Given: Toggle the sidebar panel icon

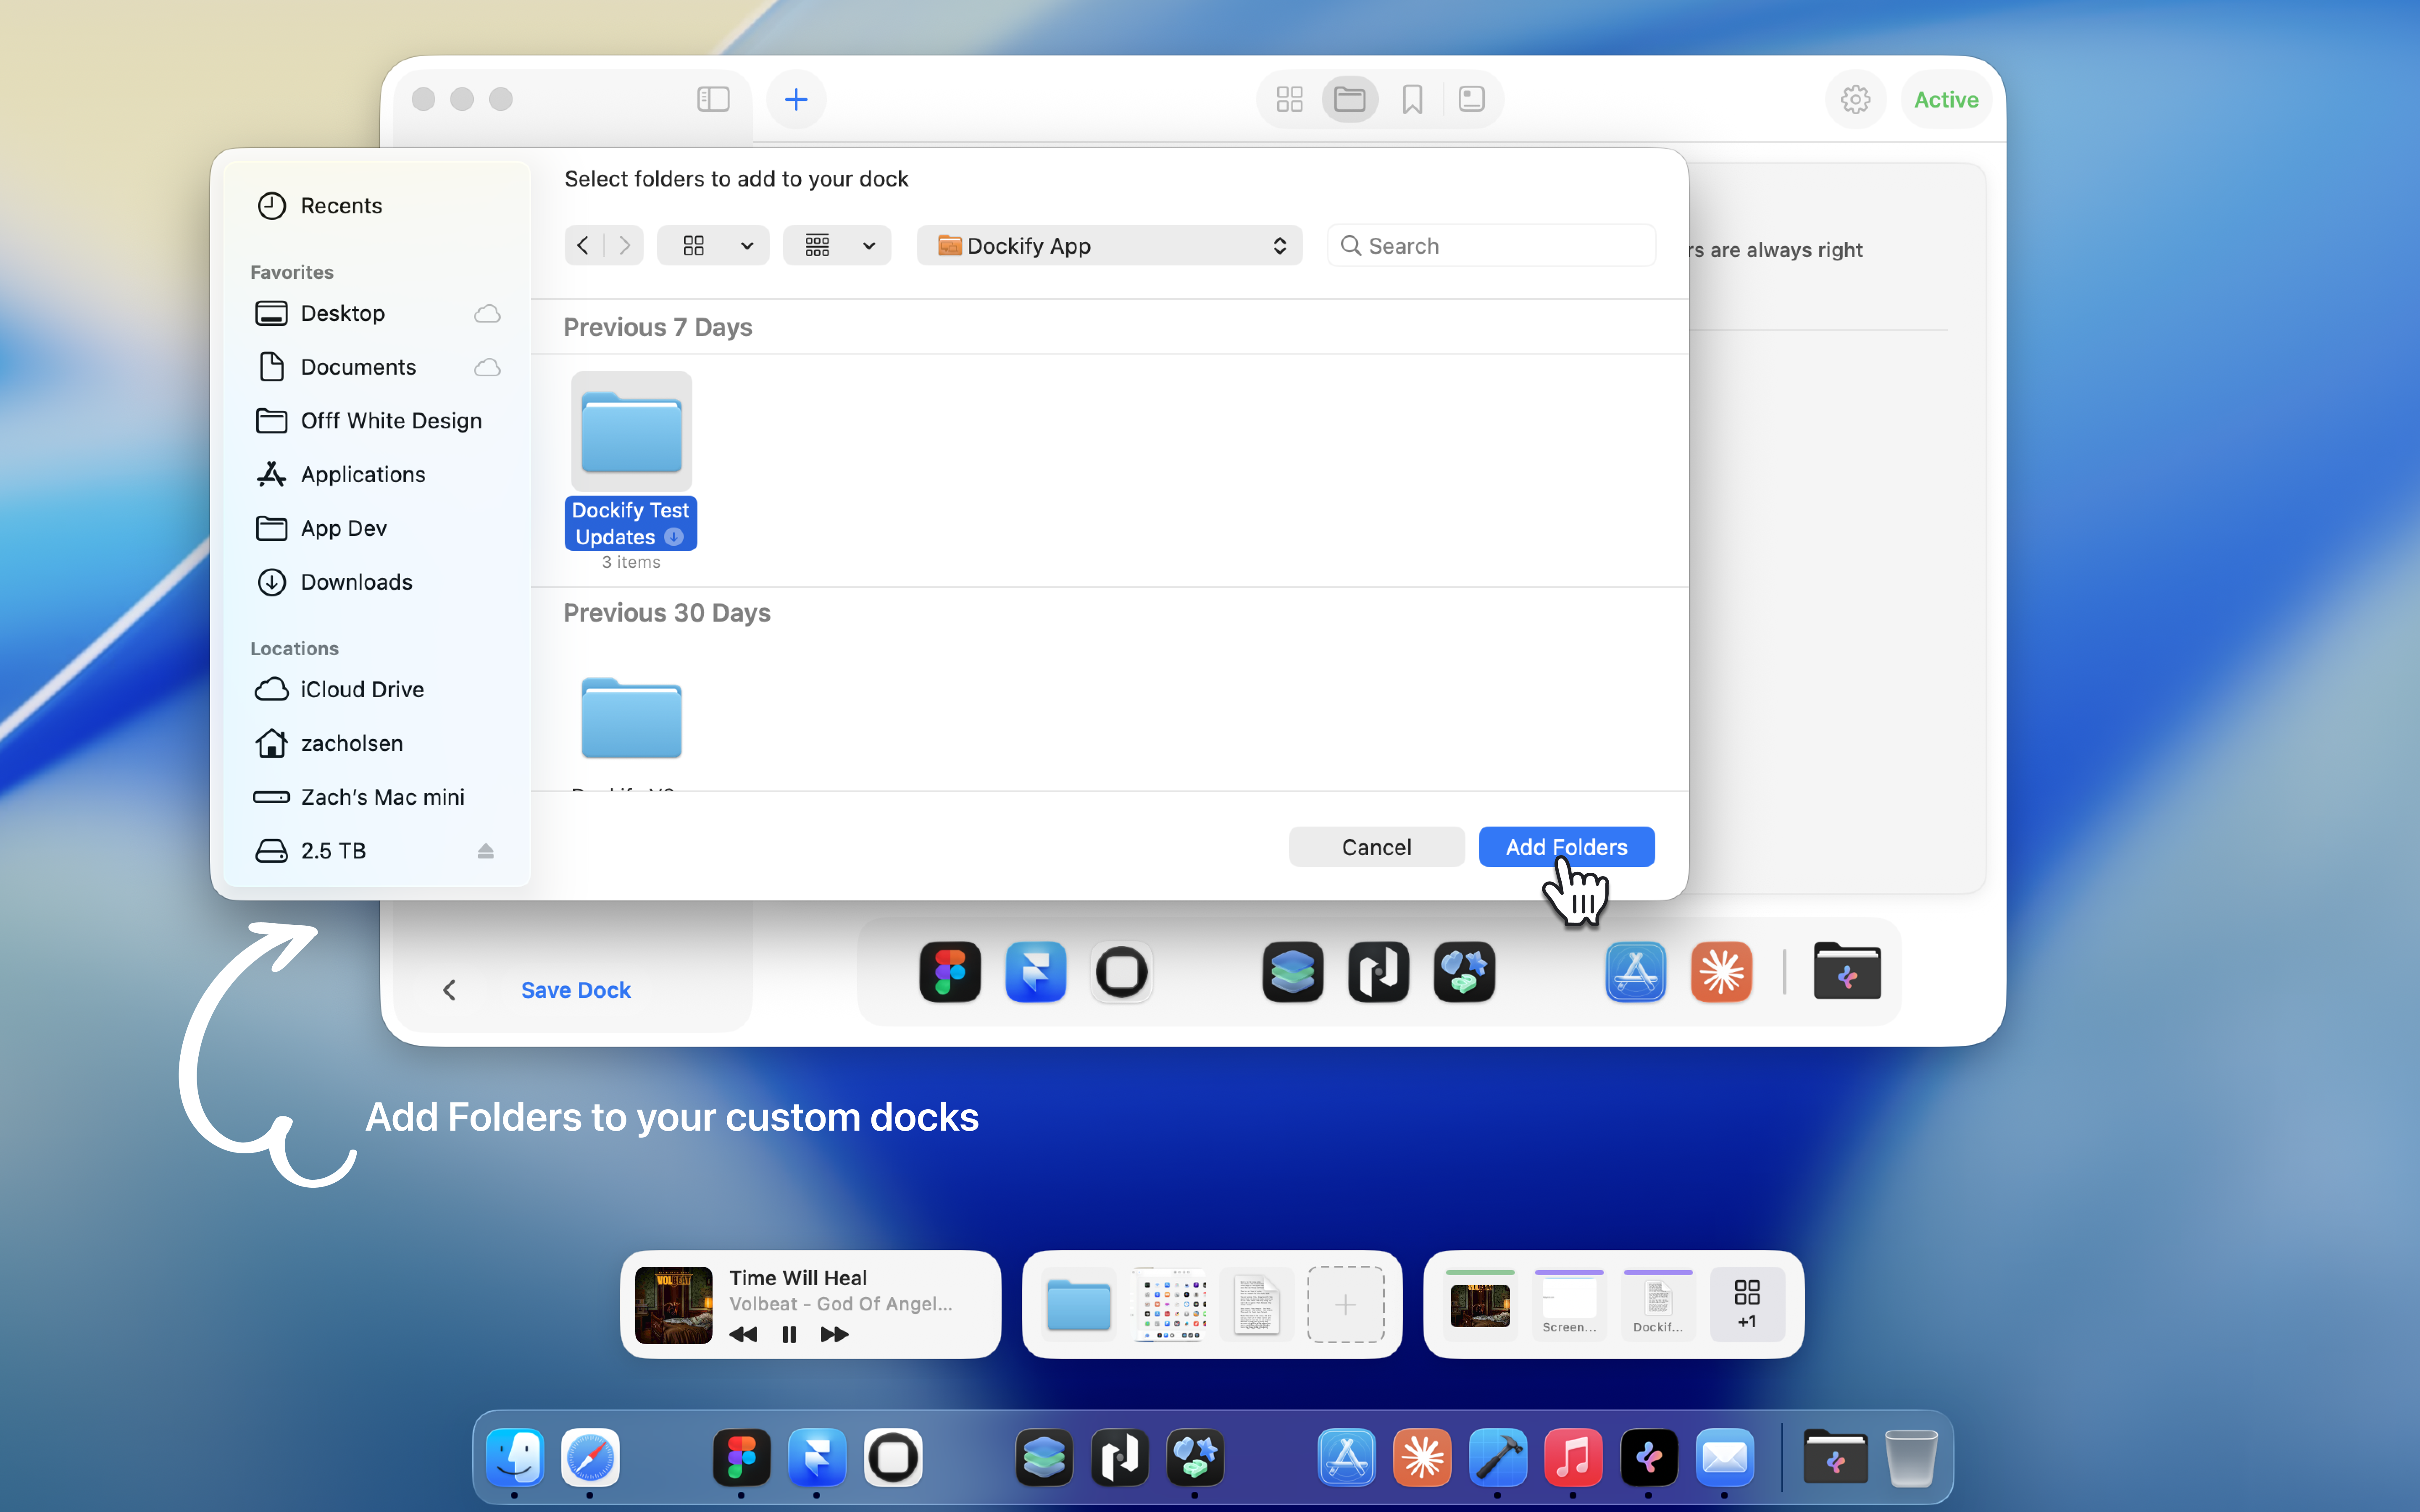Looking at the screenshot, I should [x=713, y=99].
